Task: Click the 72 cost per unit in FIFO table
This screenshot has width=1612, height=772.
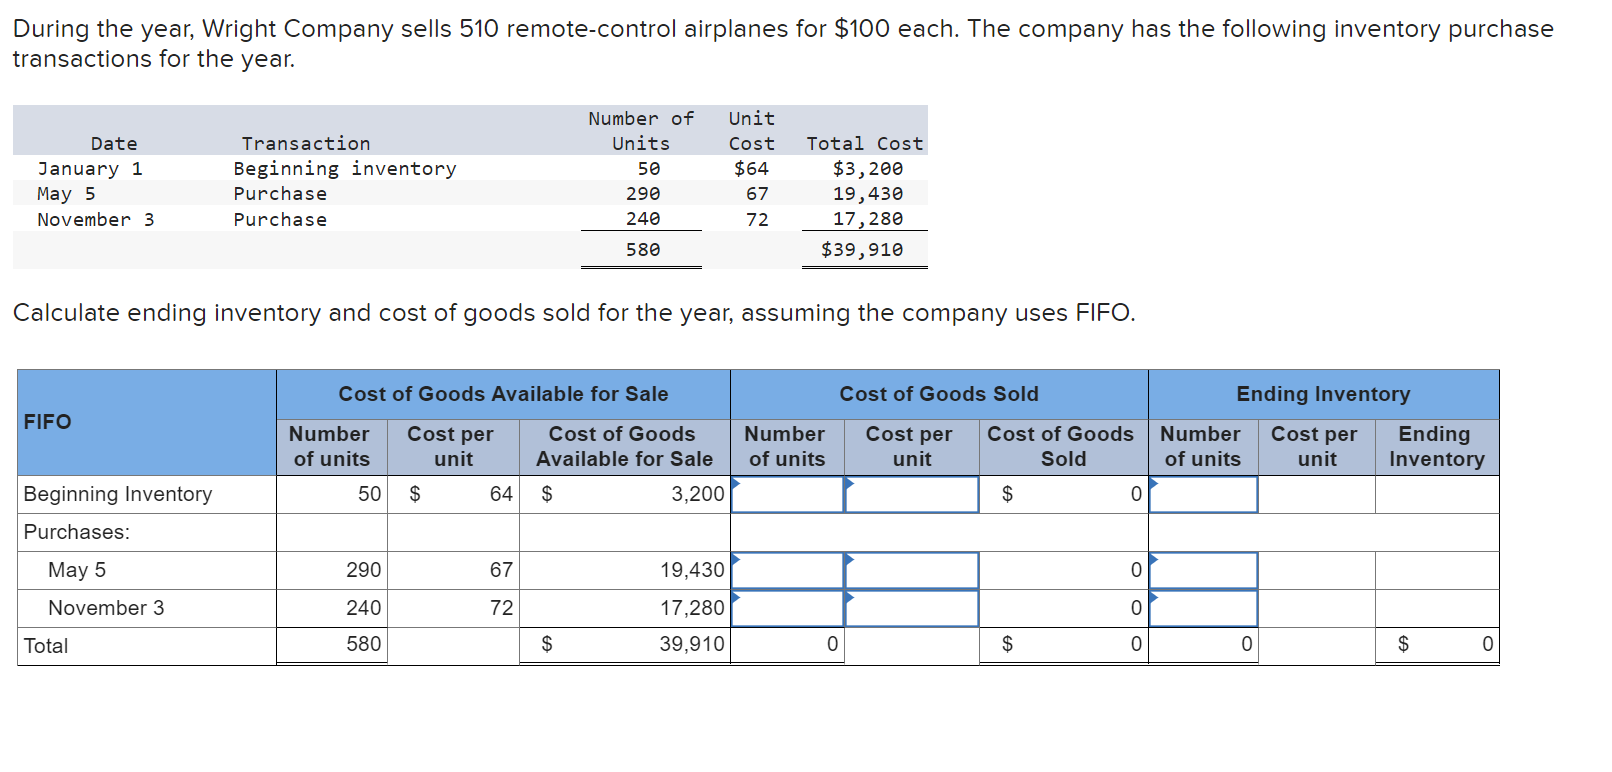Action: pos(453,608)
